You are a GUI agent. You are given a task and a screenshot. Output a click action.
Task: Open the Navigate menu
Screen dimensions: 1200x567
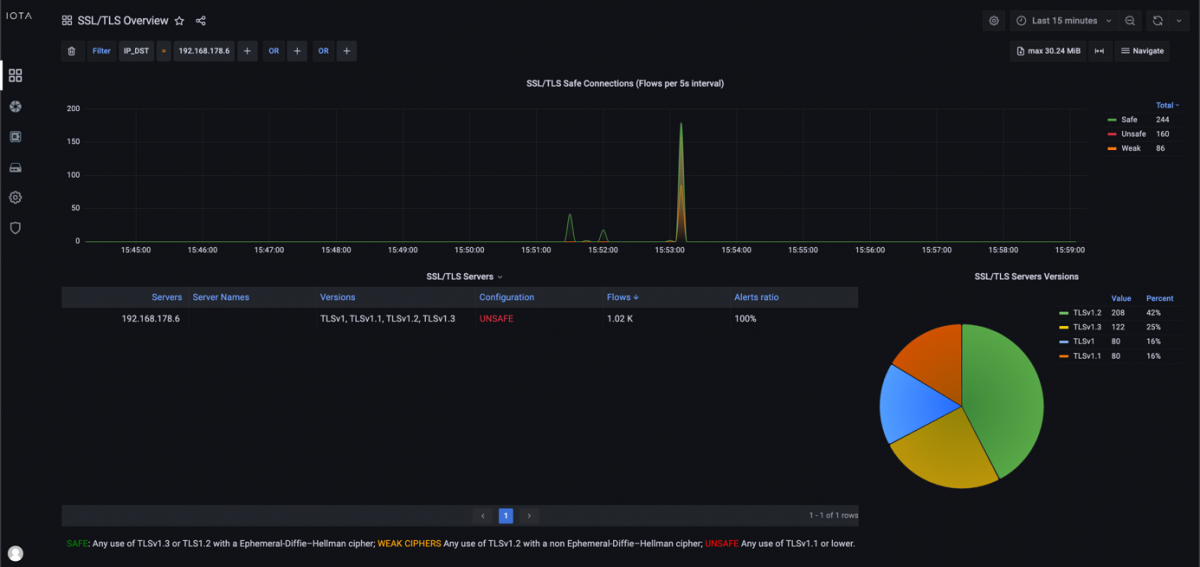coord(1142,51)
